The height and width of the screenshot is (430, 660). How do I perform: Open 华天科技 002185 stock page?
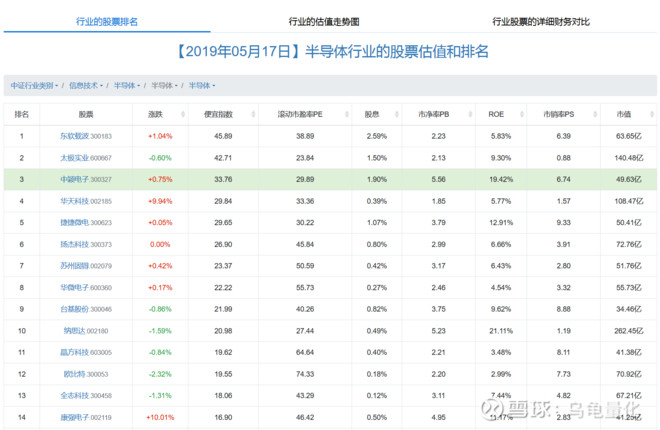86,201
